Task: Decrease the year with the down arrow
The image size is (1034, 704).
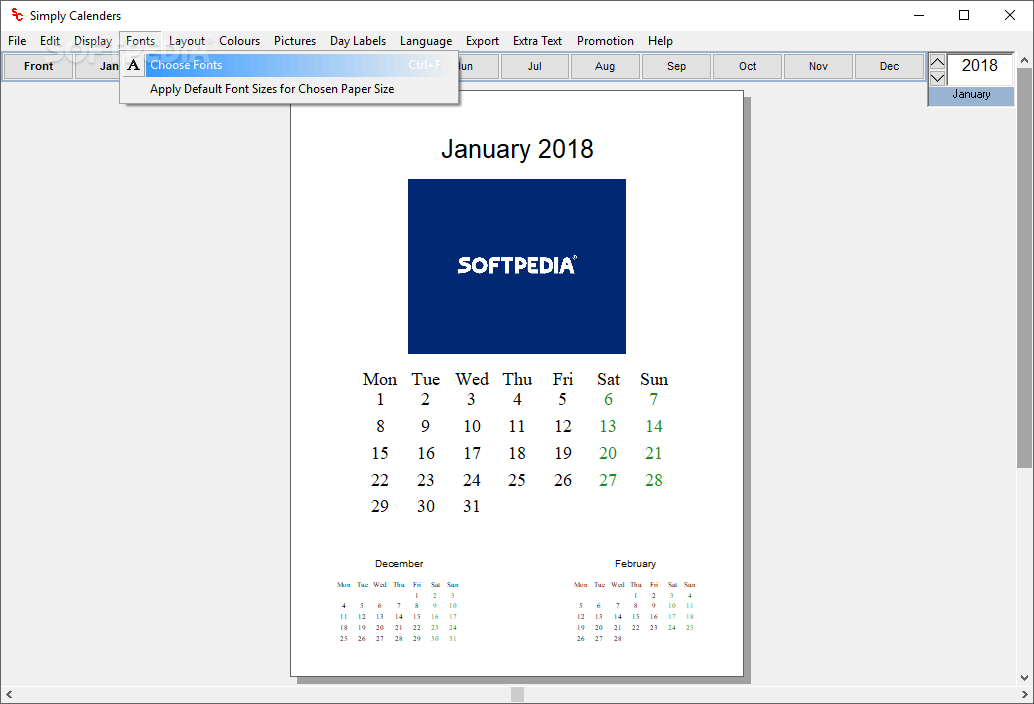Action: 937,78
